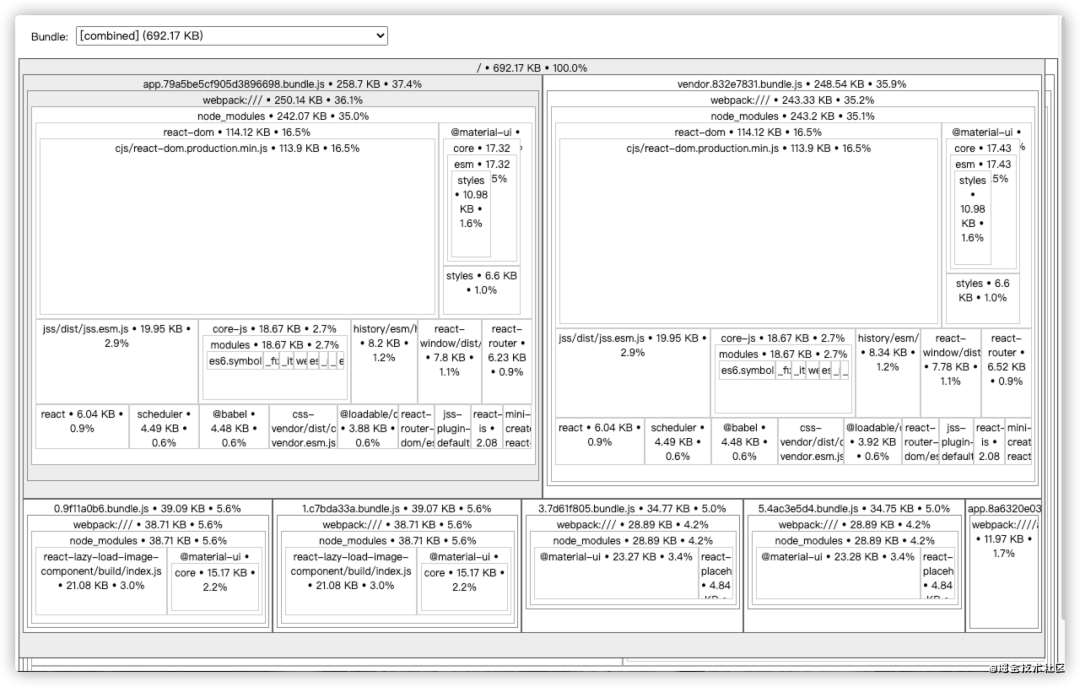
Task: Select @material-ui 23.27 KB block
Action: (x=616, y=573)
